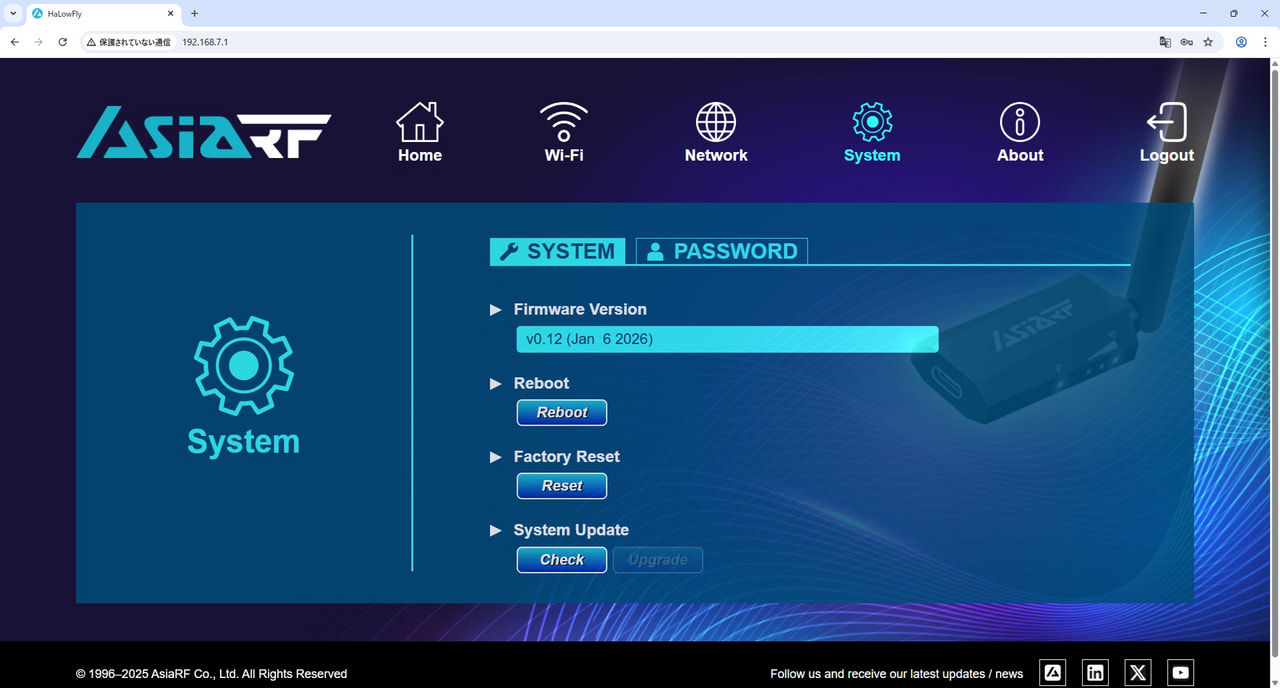Open the About info icon
1280x688 pixels.
point(1020,123)
